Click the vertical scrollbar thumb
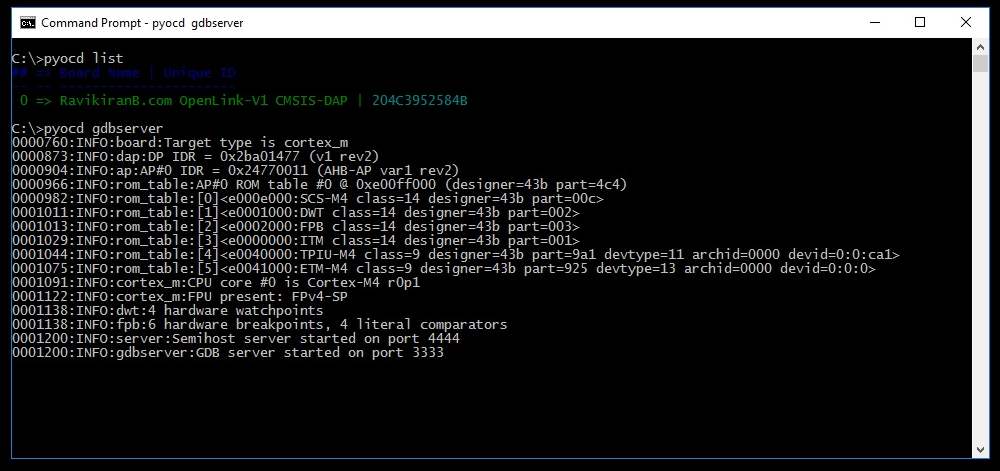 tap(980, 64)
